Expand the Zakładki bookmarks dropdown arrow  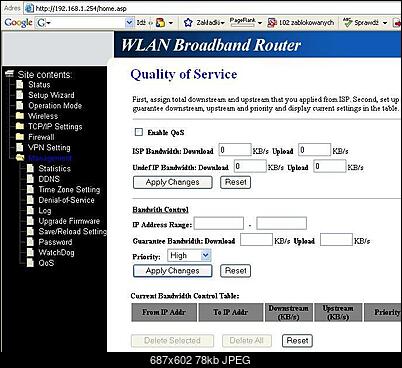click(x=223, y=23)
